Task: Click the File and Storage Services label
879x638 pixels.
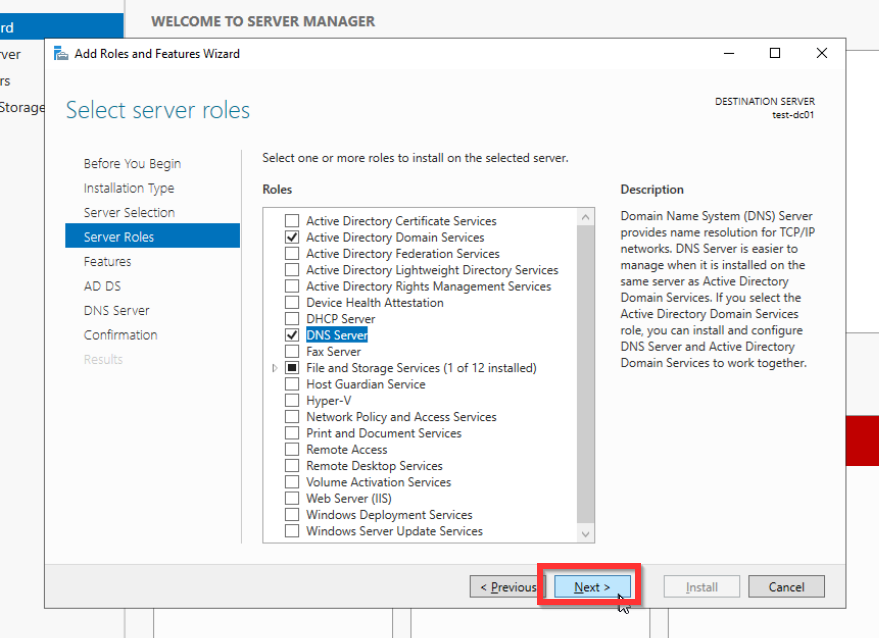Action: pos(421,368)
